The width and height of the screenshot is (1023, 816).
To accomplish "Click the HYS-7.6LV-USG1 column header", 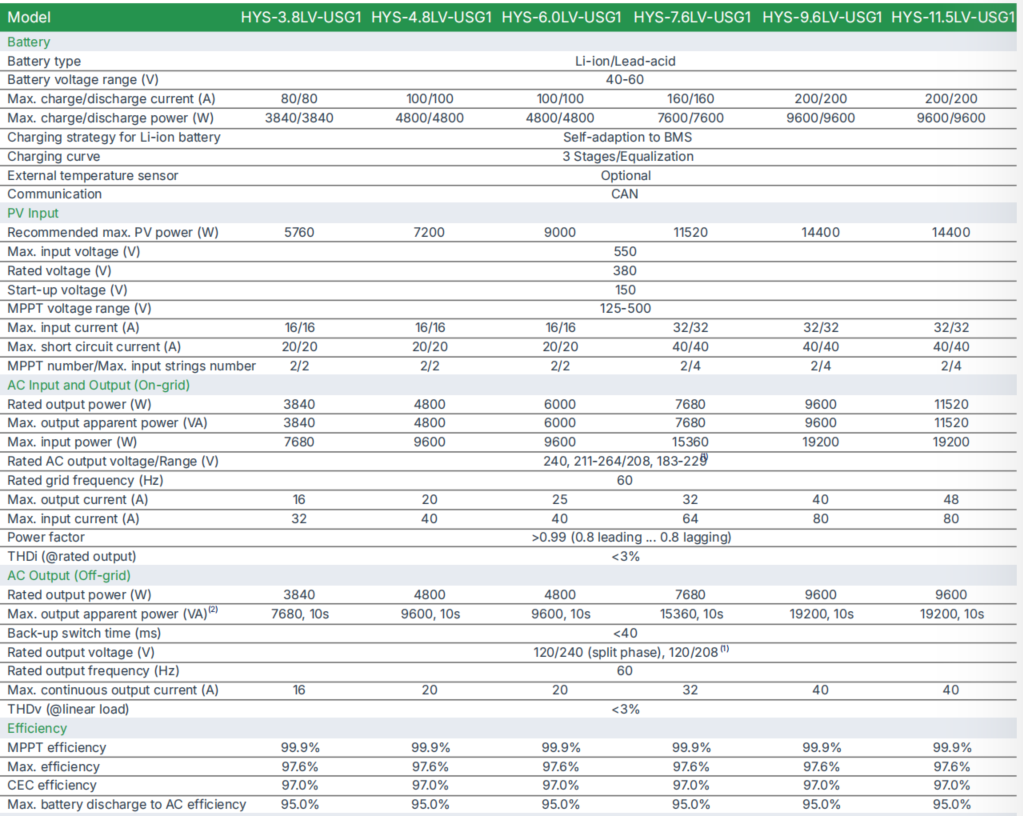I will coord(691,17).
